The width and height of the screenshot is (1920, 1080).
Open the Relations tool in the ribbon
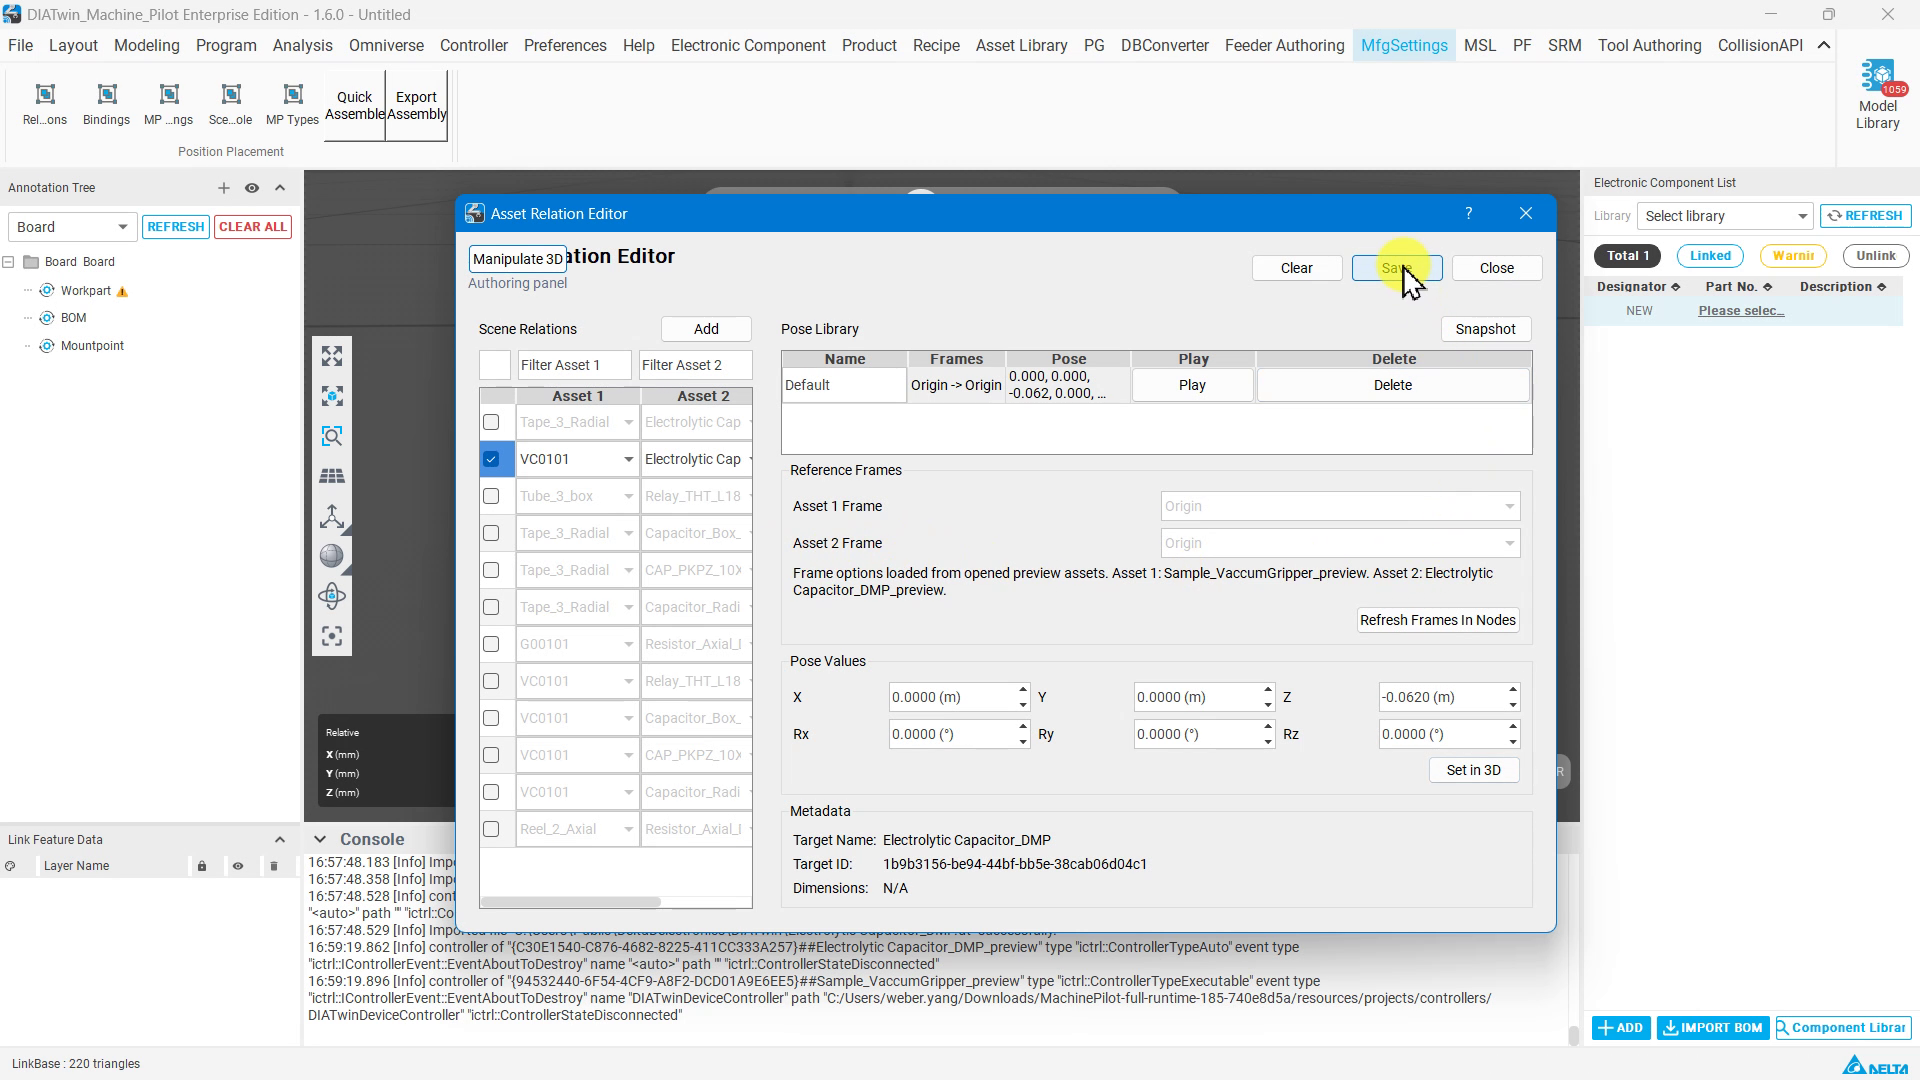click(45, 104)
